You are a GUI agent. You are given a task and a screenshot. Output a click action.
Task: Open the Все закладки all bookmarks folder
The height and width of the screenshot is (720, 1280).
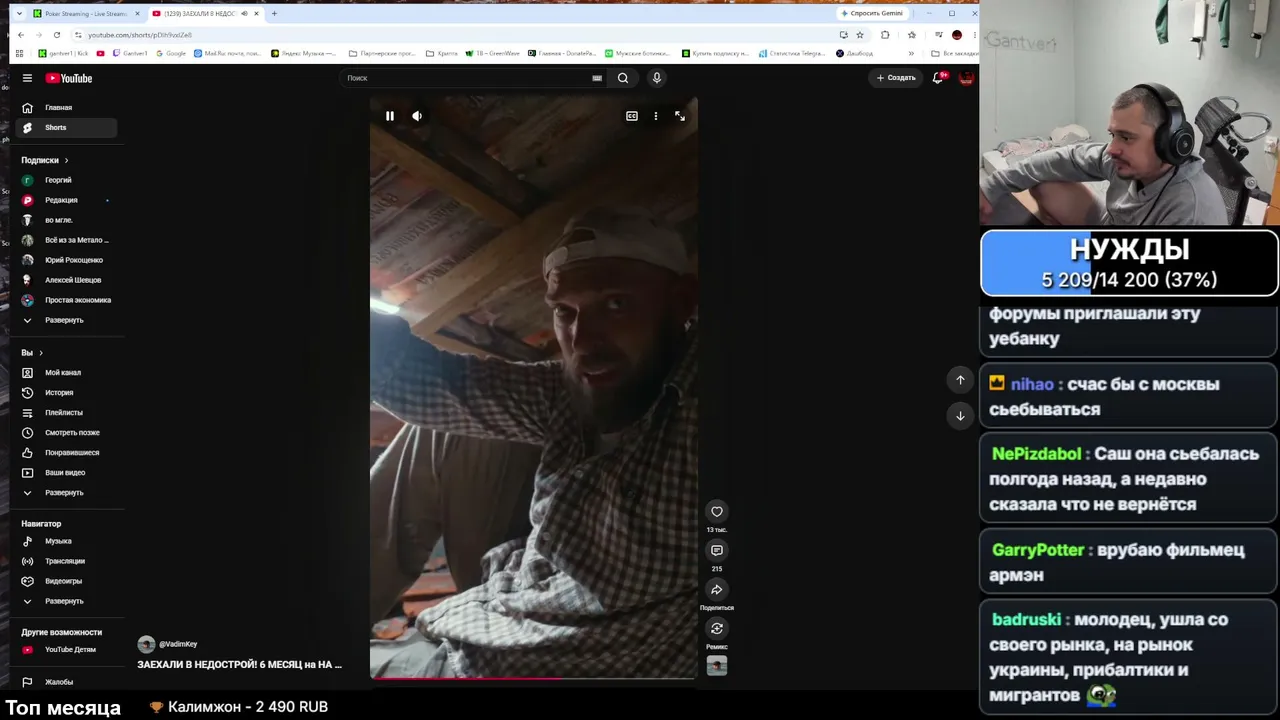coord(953,53)
